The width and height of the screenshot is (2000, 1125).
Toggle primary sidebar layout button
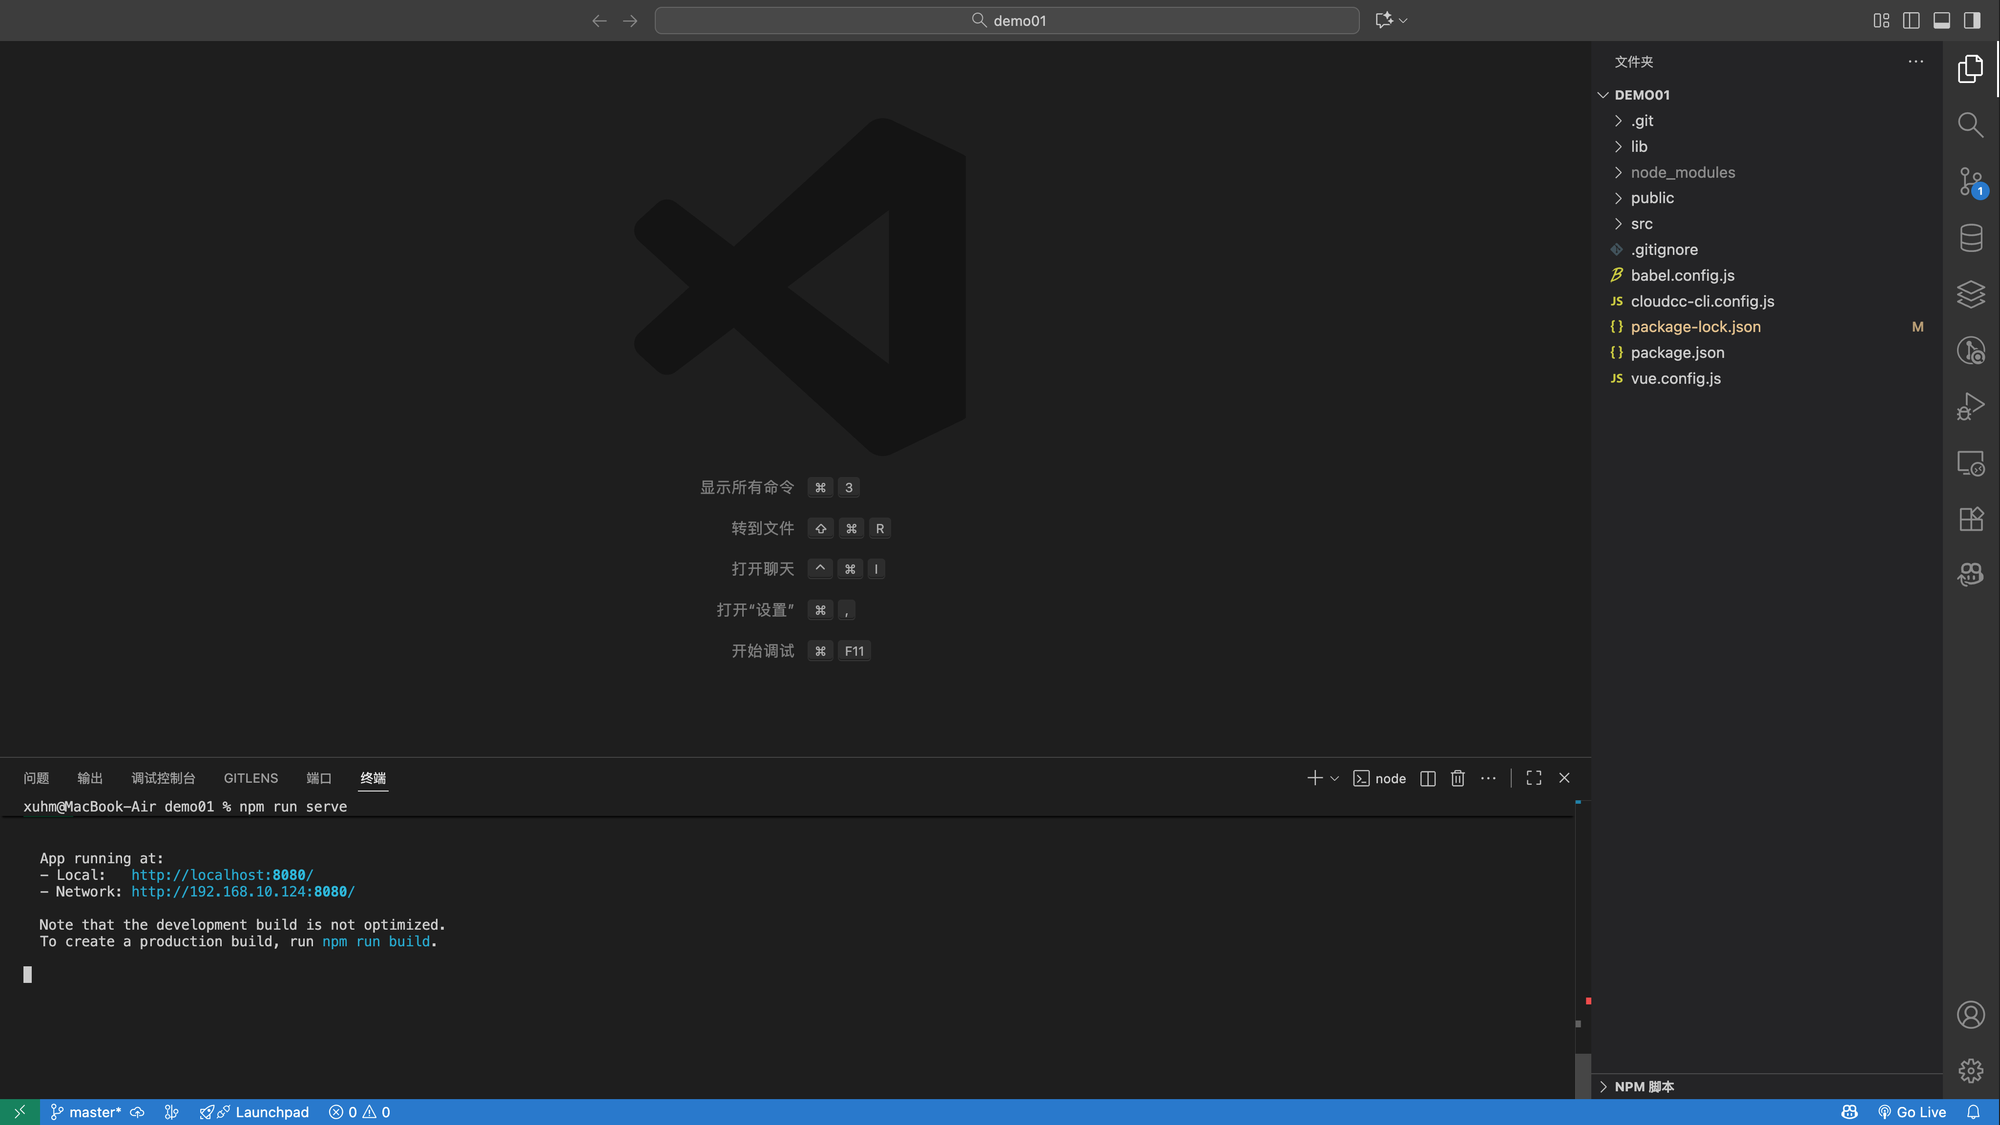pyautogui.click(x=1972, y=20)
